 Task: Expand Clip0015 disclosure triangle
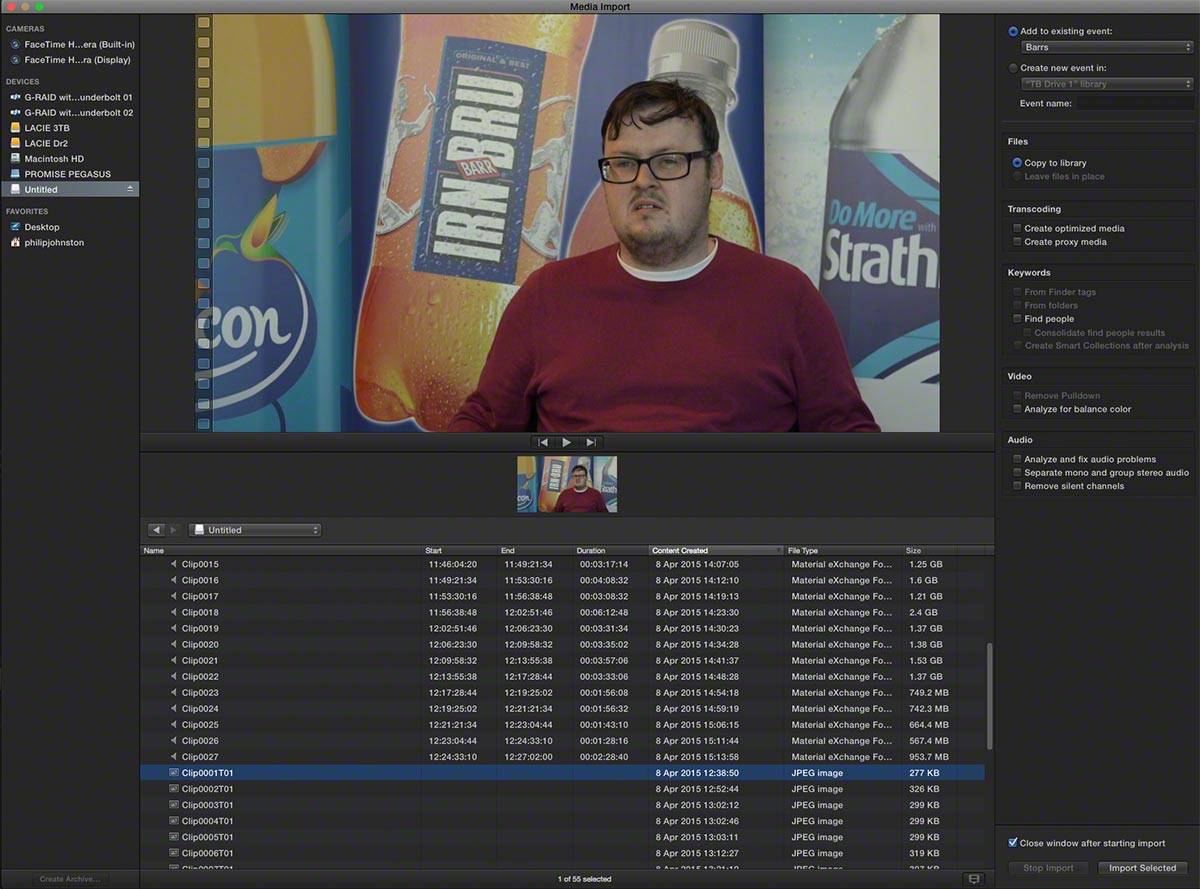(x=173, y=564)
